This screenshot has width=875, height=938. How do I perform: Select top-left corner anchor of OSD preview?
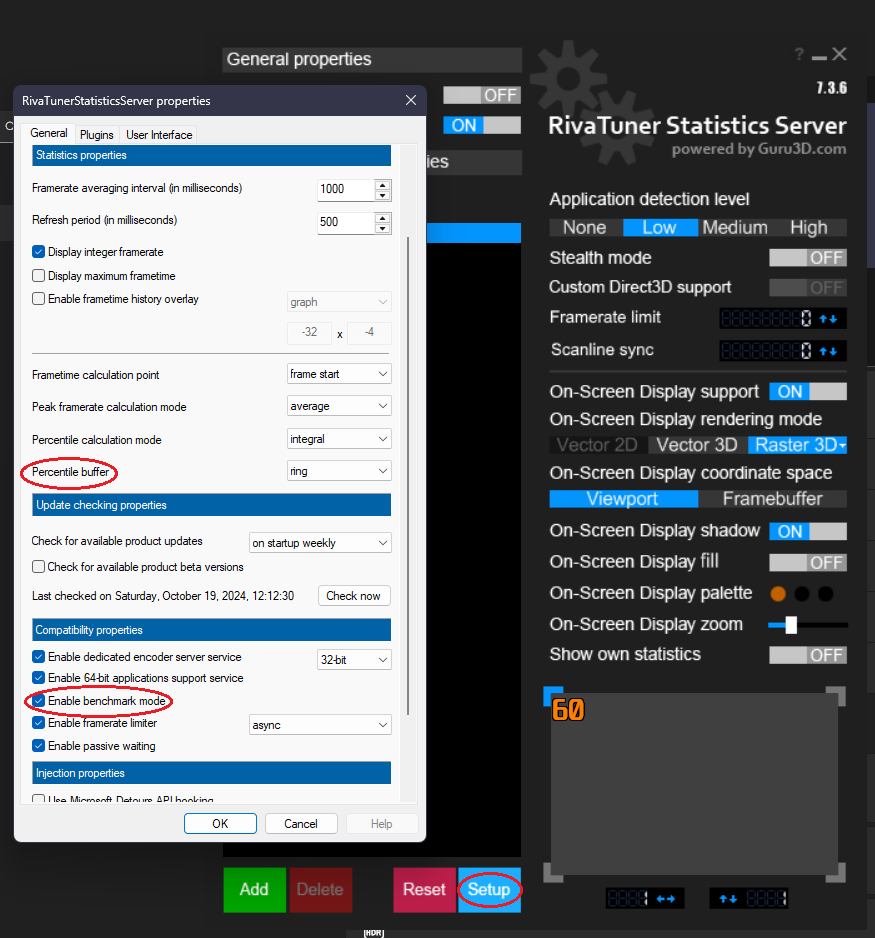tap(553, 696)
